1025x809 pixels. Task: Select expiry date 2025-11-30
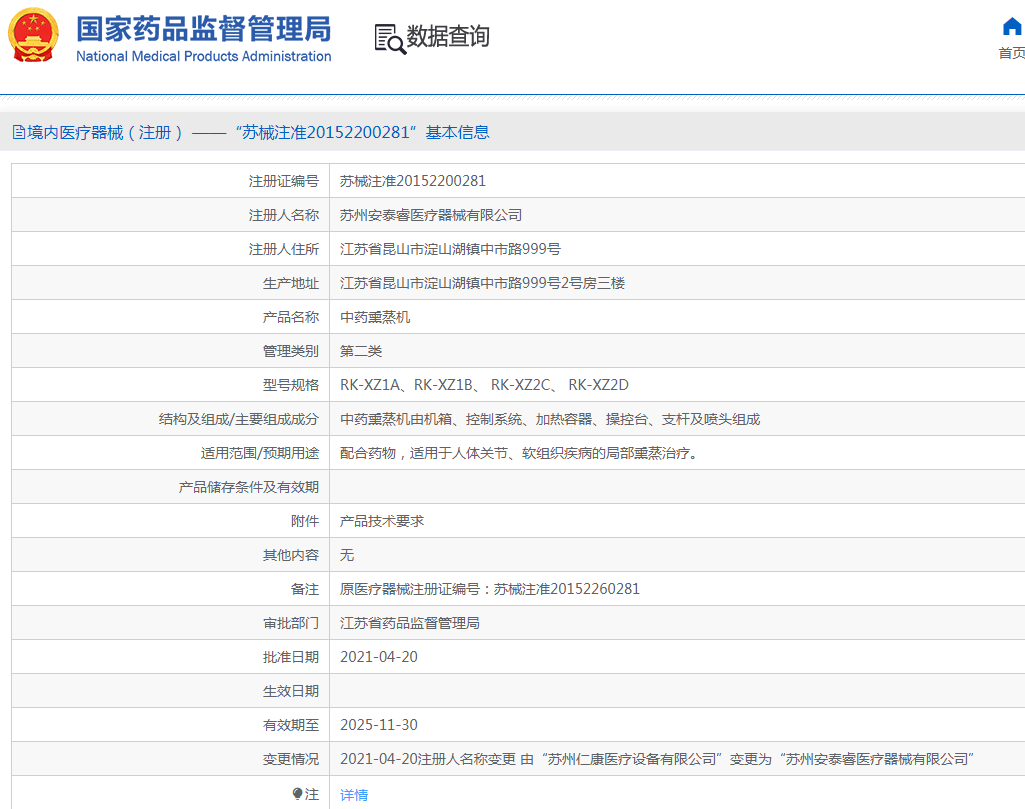point(378,725)
